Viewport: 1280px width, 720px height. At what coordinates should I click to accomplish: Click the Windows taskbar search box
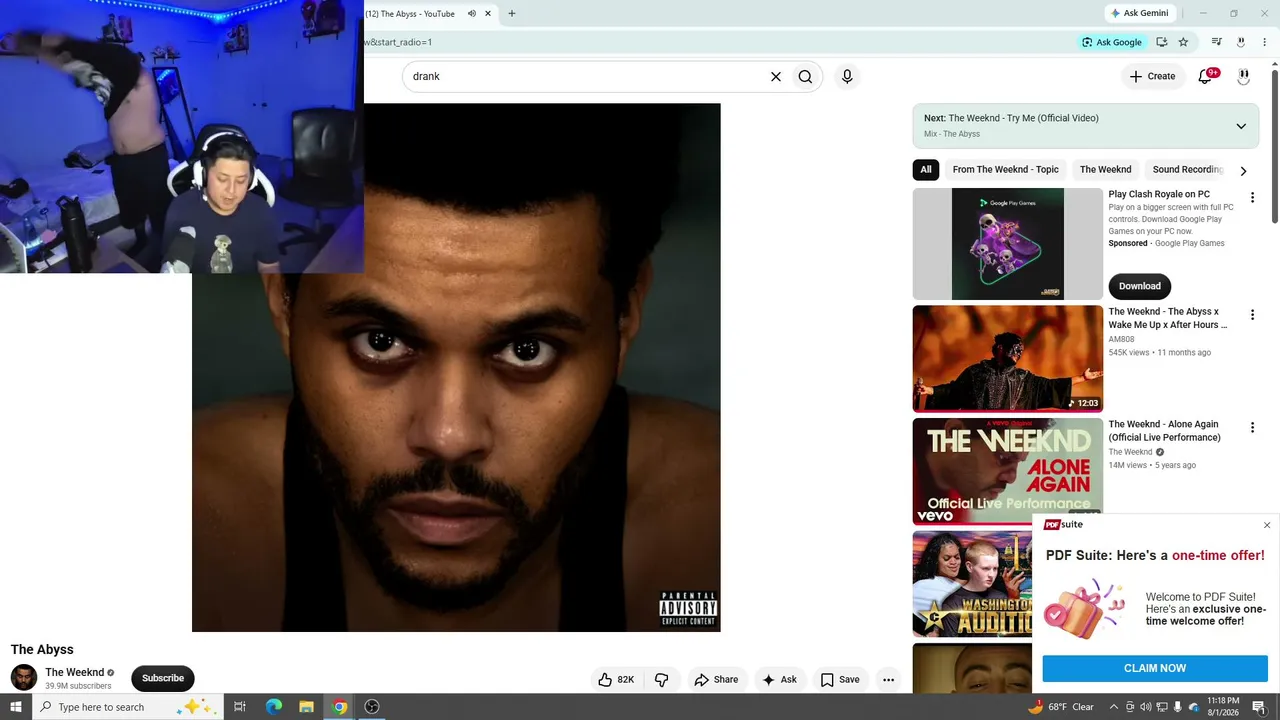[127, 707]
